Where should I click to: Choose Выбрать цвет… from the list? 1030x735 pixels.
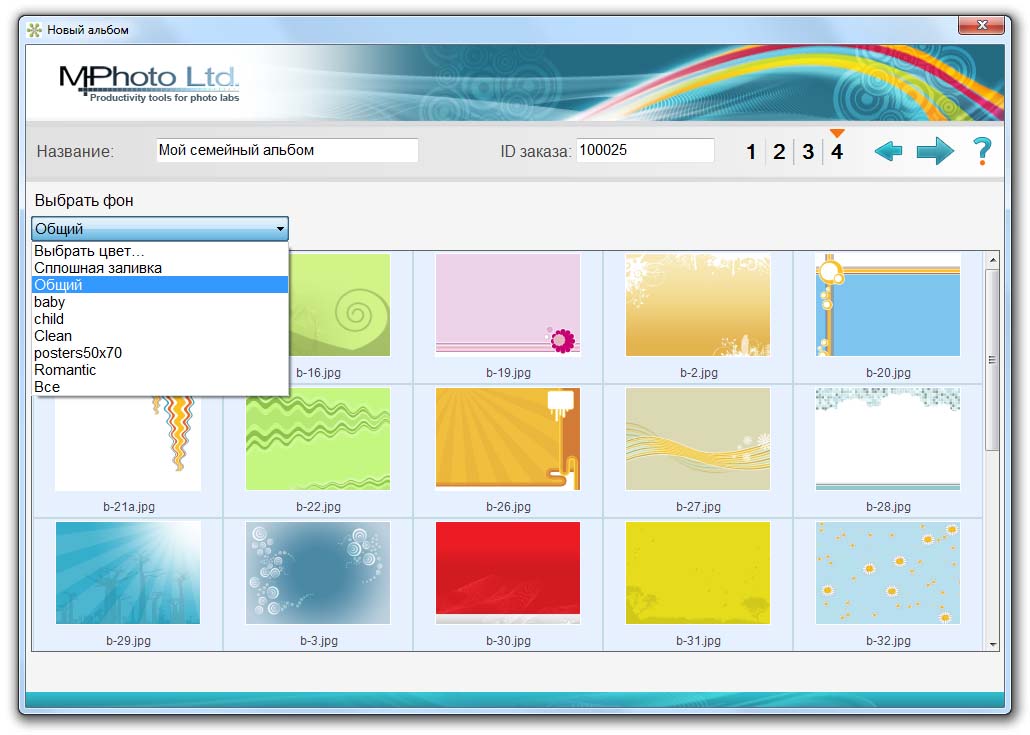click(x=160, y=251)
